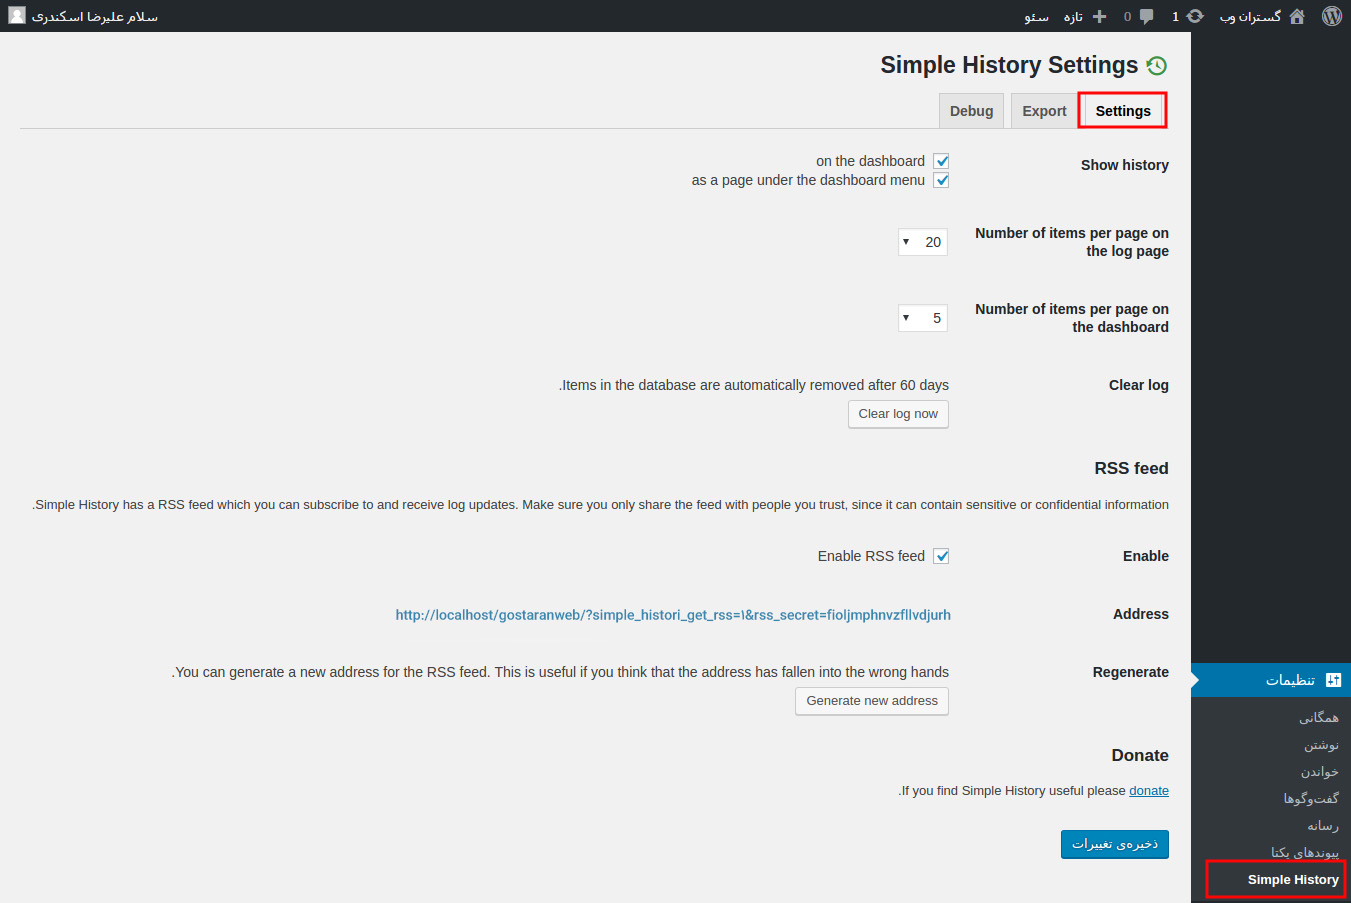
Task: Click Clear log now button
Action: [898, 414]
